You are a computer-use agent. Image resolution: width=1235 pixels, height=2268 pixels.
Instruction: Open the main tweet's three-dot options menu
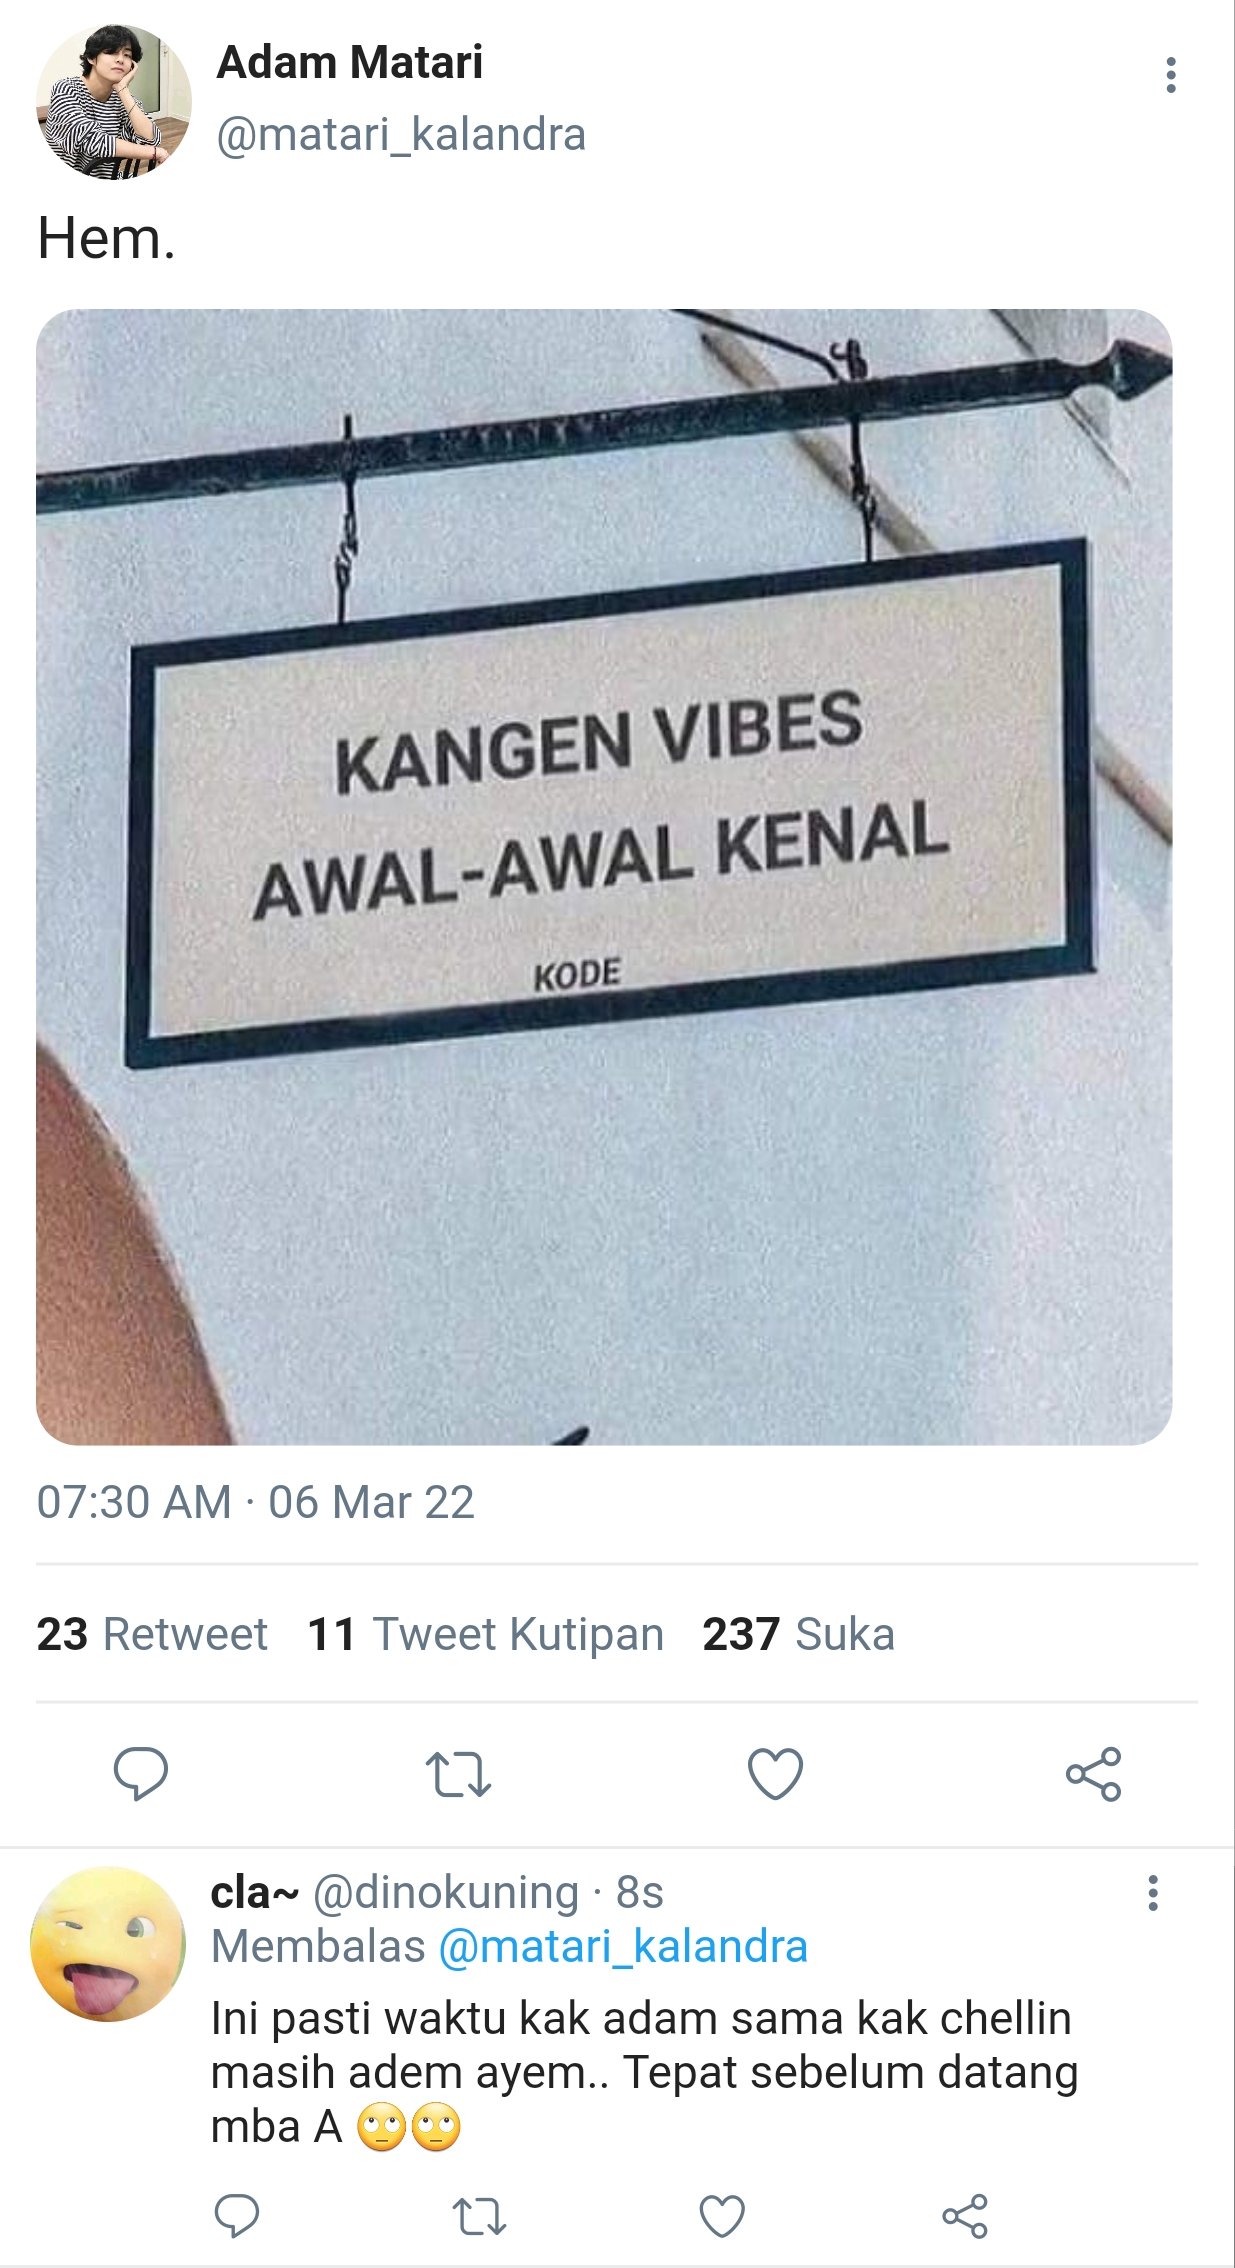pyautogui.click(x=1170, y=75)
